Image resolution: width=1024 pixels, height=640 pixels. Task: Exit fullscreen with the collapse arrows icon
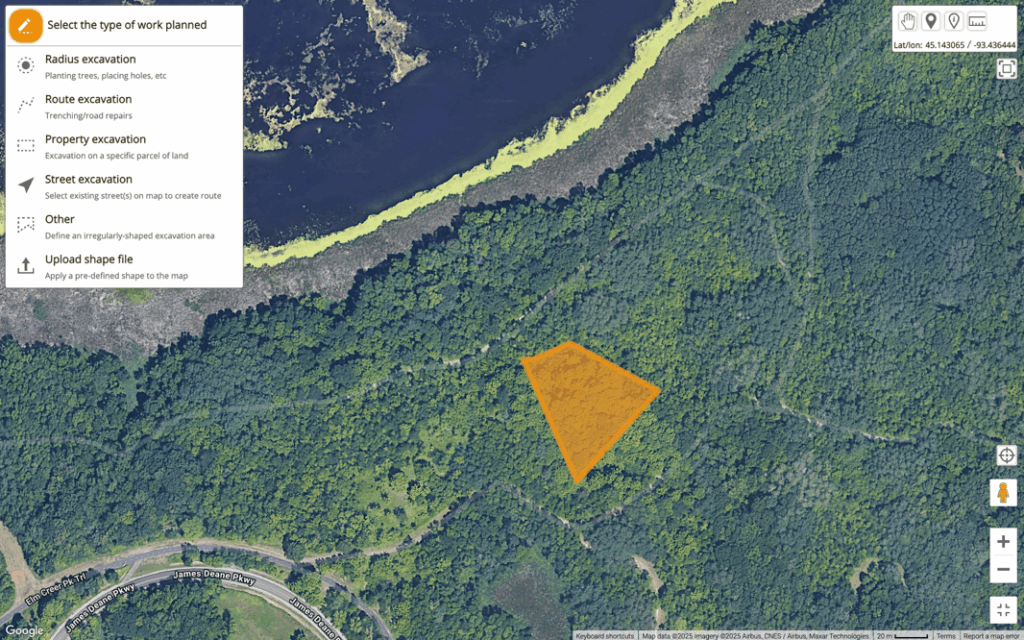click(x=1003, y=610)
